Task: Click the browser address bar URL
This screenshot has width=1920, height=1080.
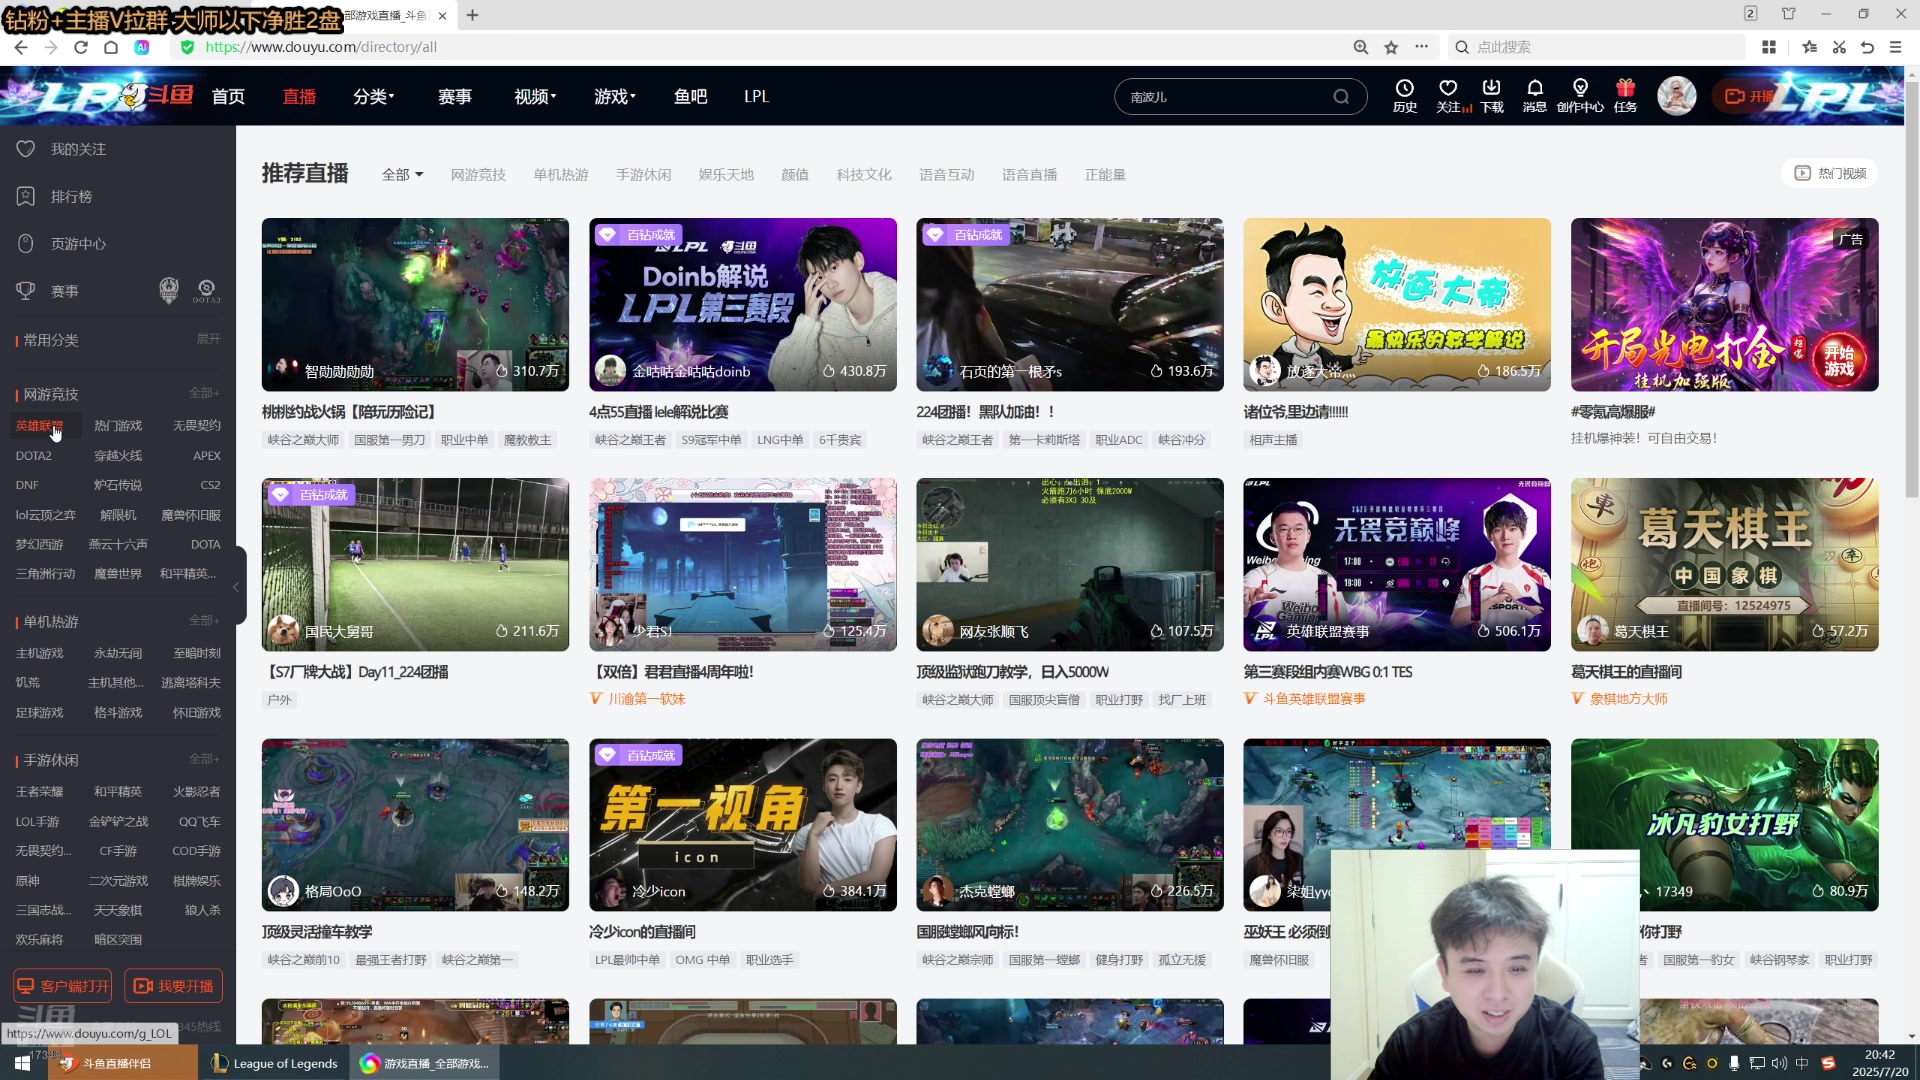Action: tap(320, 47)
